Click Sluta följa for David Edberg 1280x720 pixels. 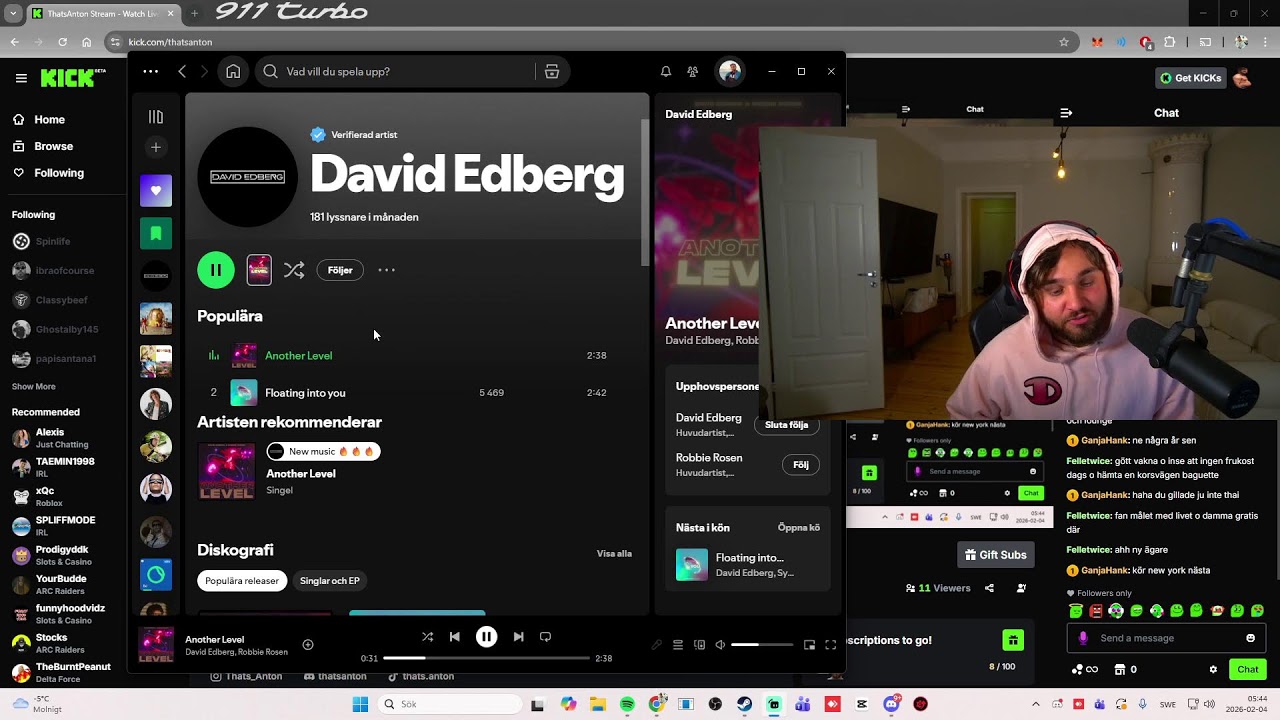[786, 425]
